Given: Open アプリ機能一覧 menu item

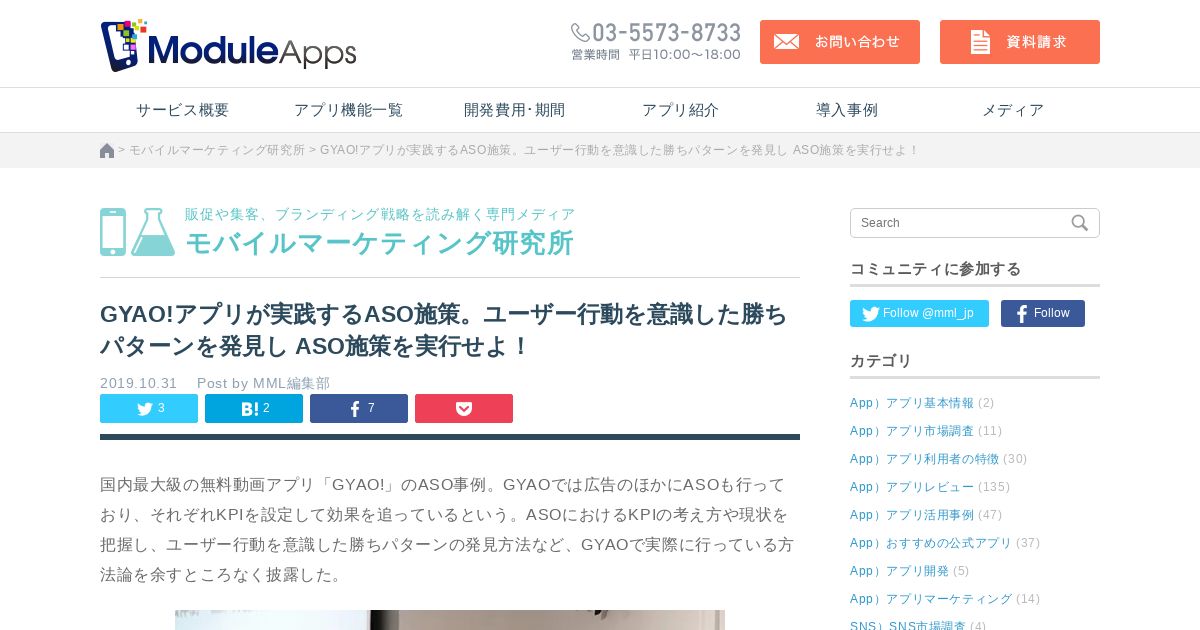Looking at the screenshot, I should [x=348, y=110].
